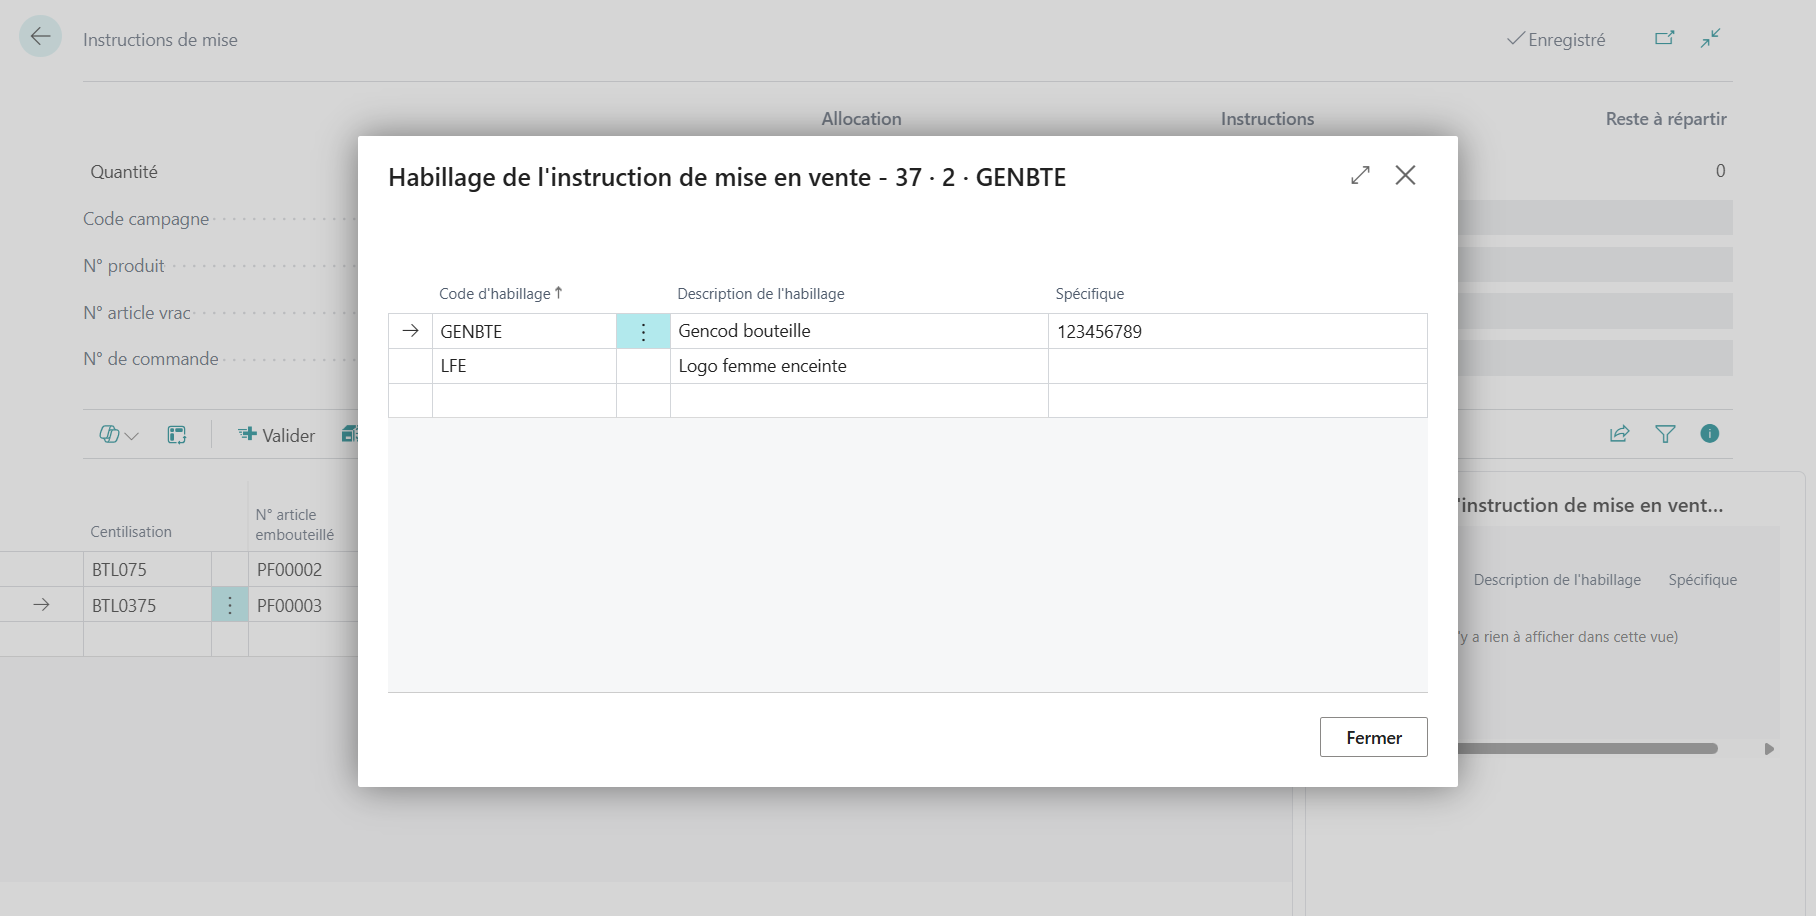Open factbox titled instruction de mise en vent...

[1591, 505]
